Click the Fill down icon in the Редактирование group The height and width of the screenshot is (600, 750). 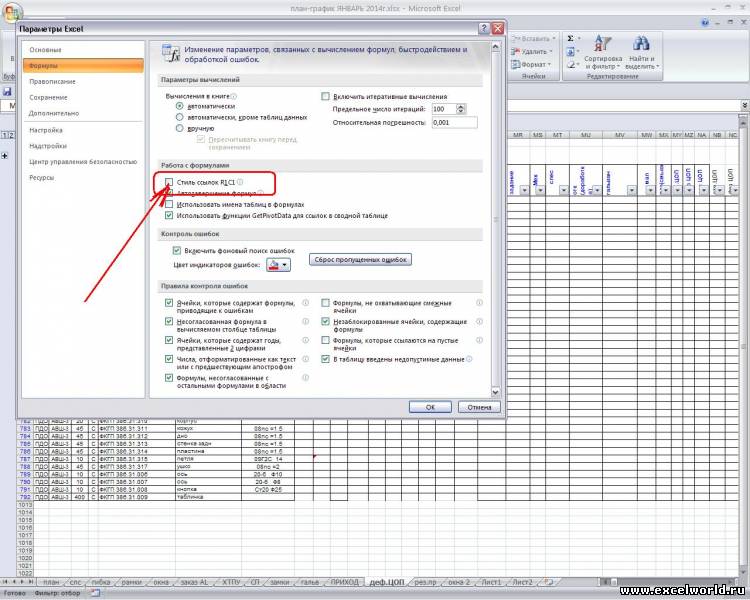(570, 52)
